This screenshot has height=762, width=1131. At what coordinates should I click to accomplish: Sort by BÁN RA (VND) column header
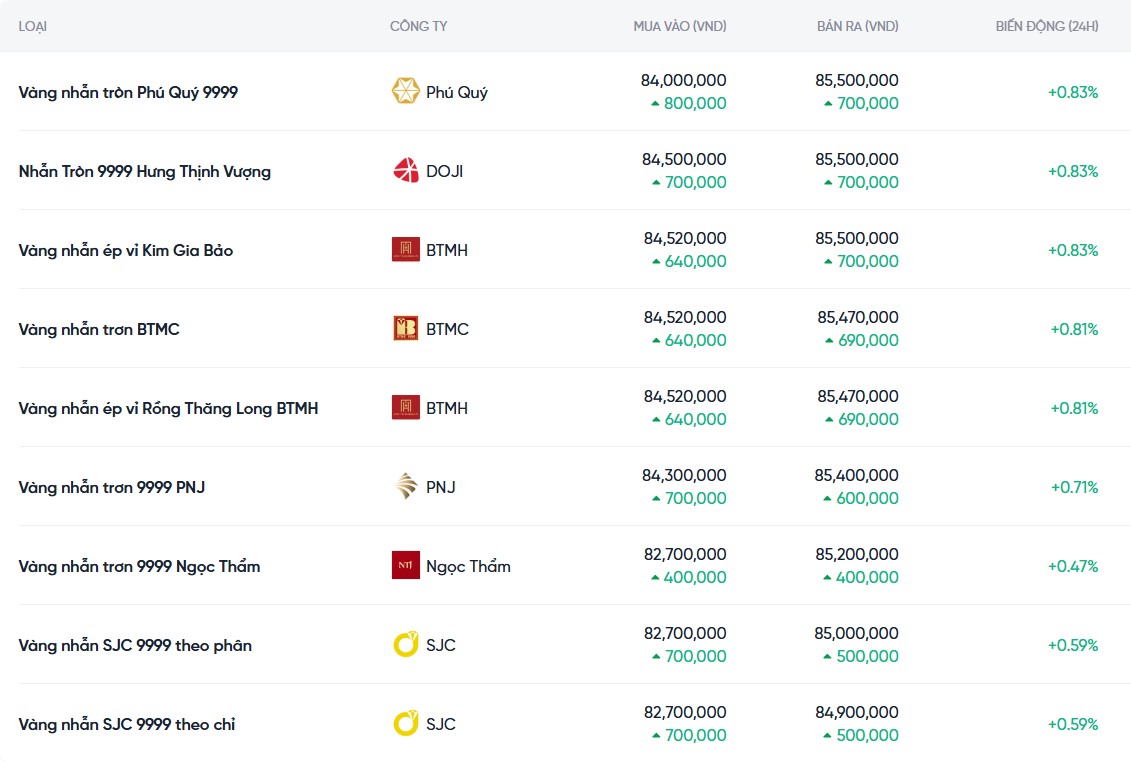(x=857, y=26)
